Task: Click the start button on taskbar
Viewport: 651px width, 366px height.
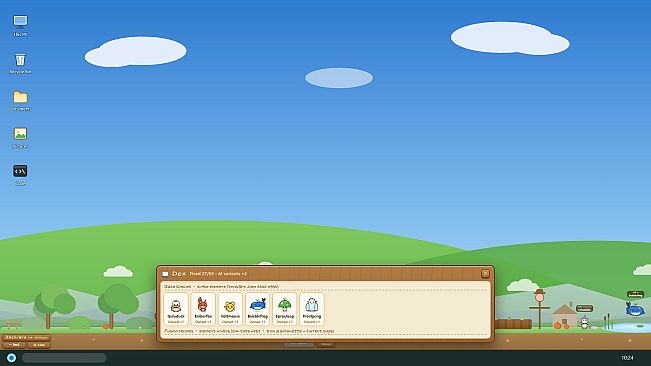Action: point(11,358)
